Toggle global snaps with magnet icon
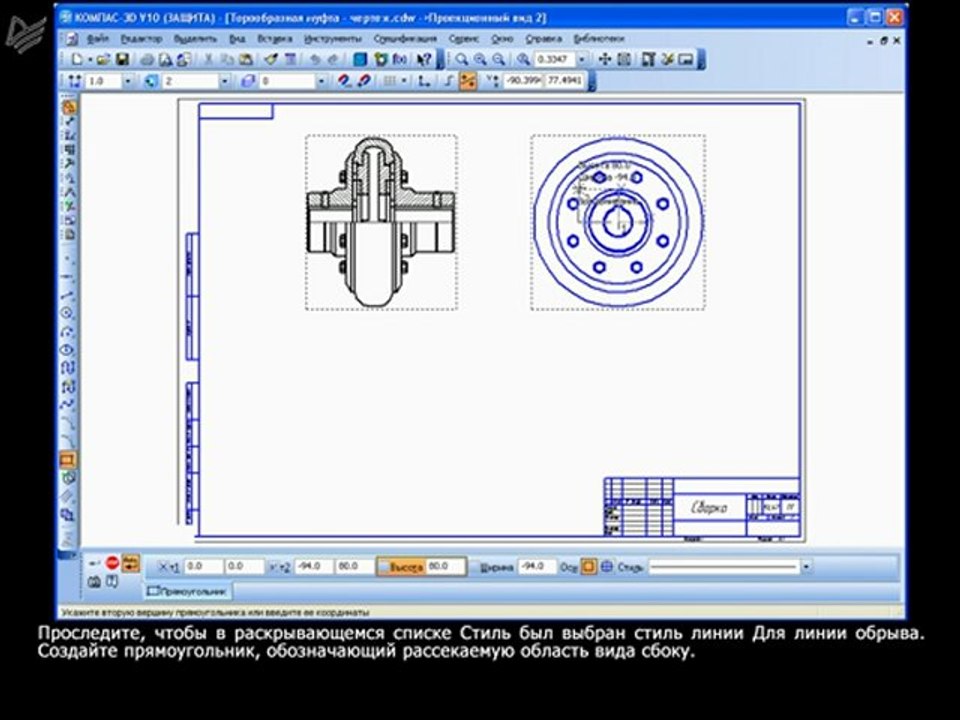 tap(344, 81)
